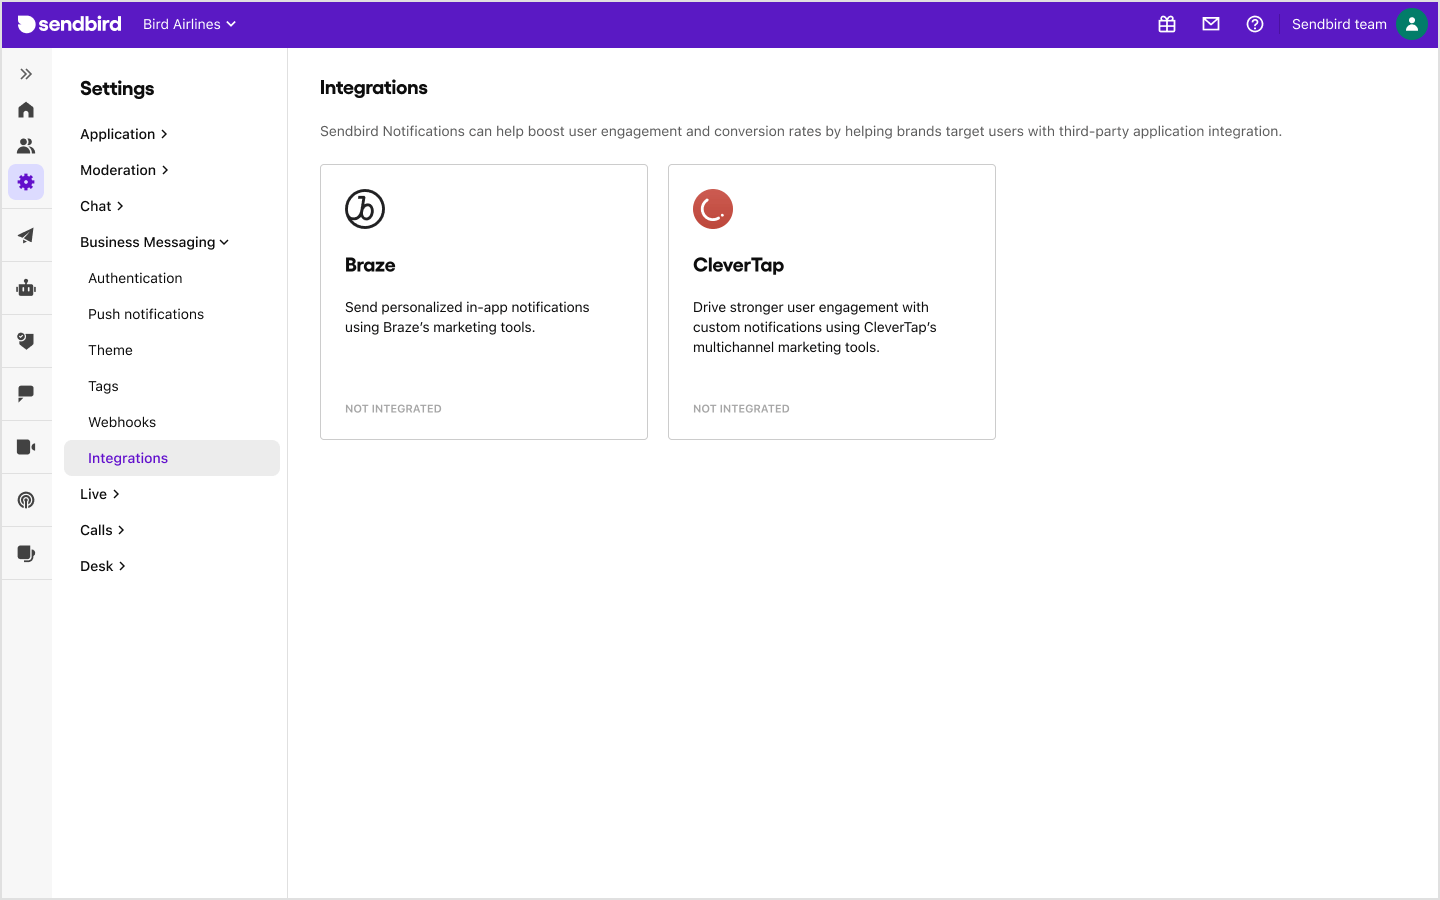Expand the Desk settings section
The image size is (1440, 900).
point(103,566)
